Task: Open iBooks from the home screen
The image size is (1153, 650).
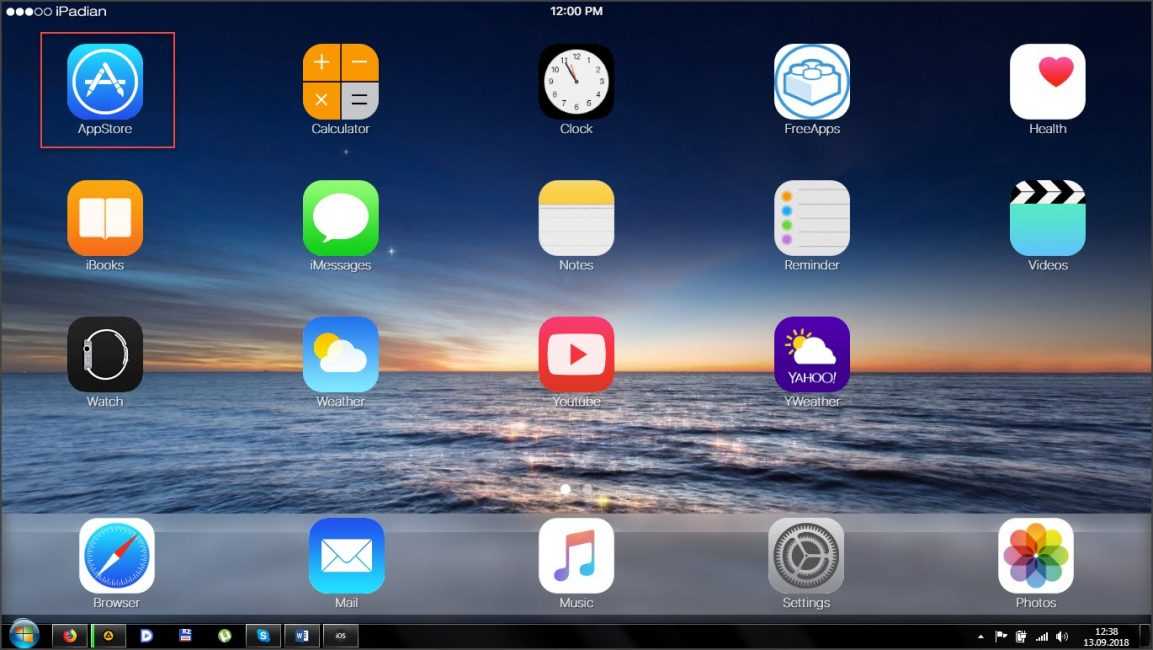Action: 105,218
